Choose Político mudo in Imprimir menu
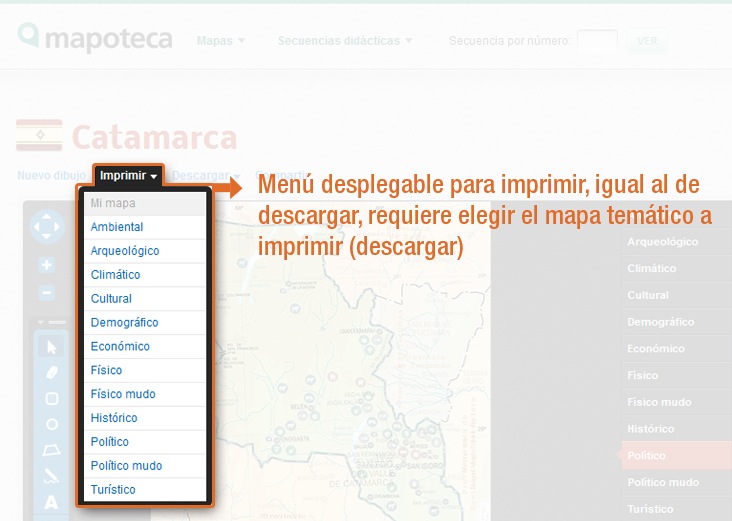The image size is (732, 521). click(x=145, y=465)
